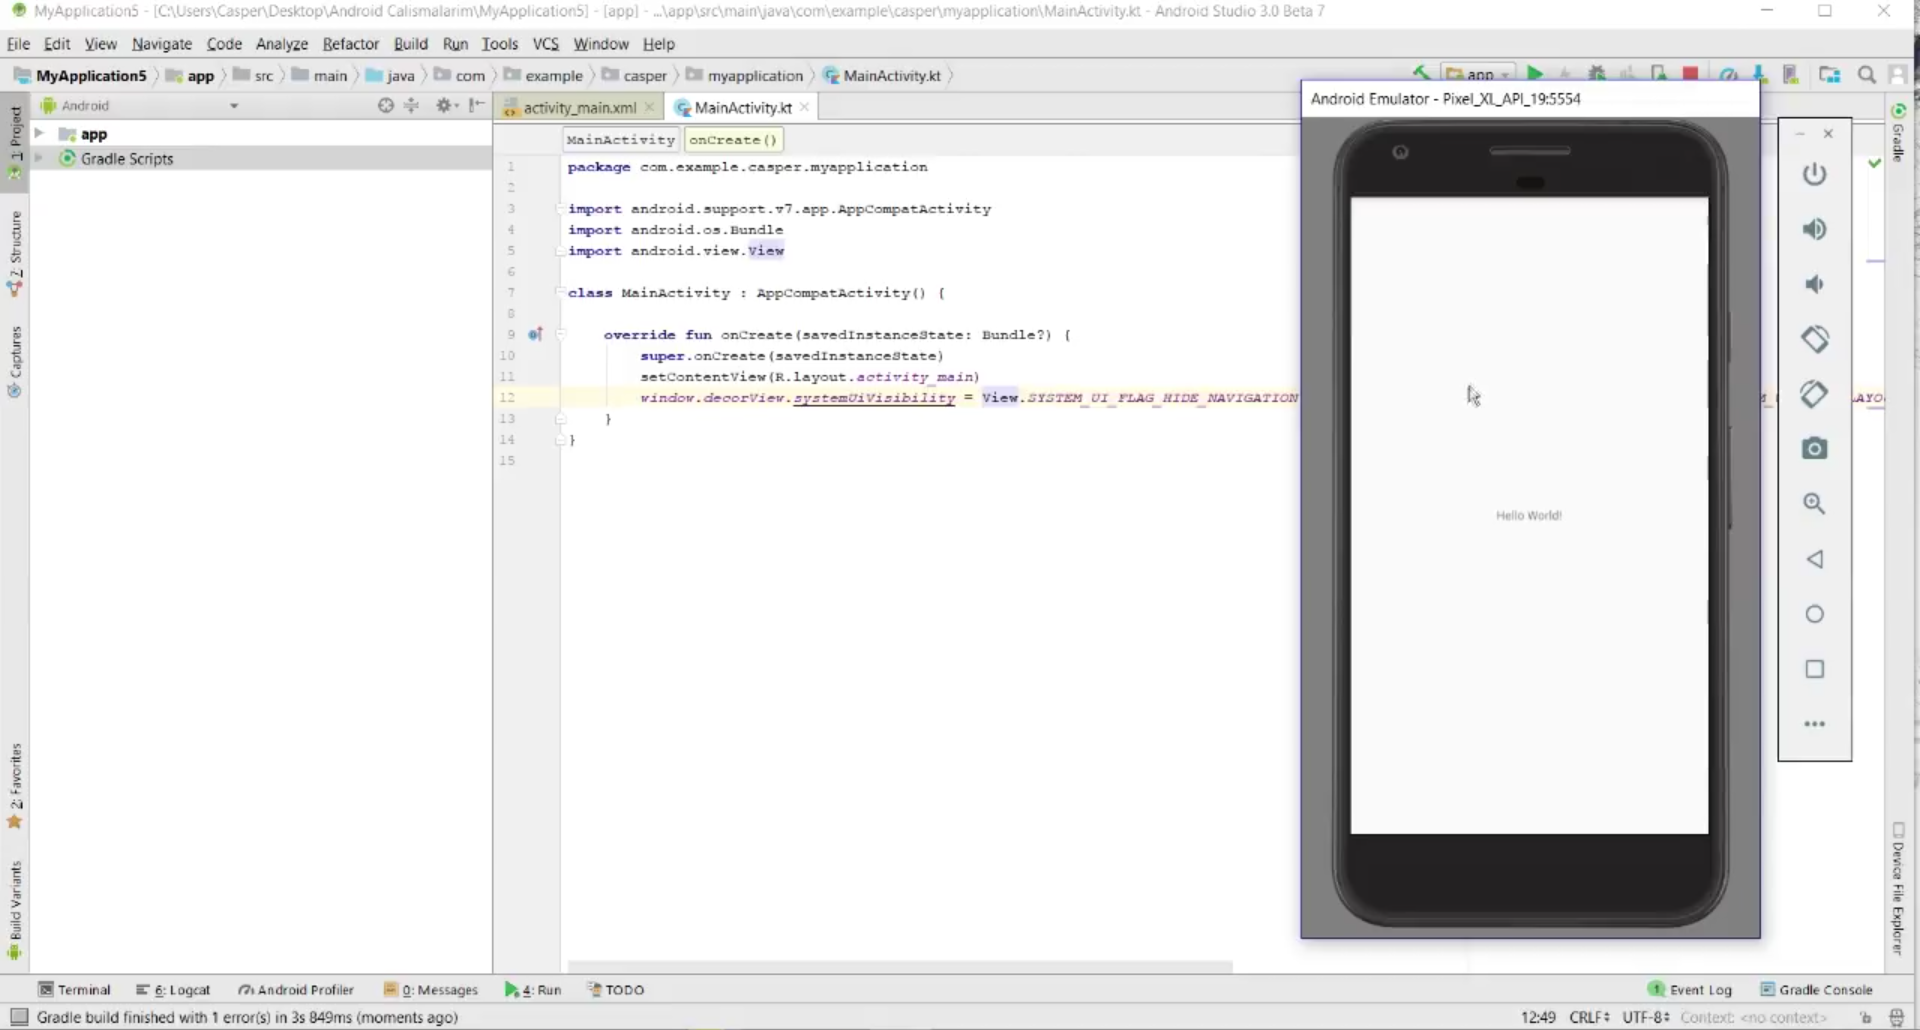Screen dimensions: 1920x1030
Task: Open the File menu
Action: click(x=18, y=44)
